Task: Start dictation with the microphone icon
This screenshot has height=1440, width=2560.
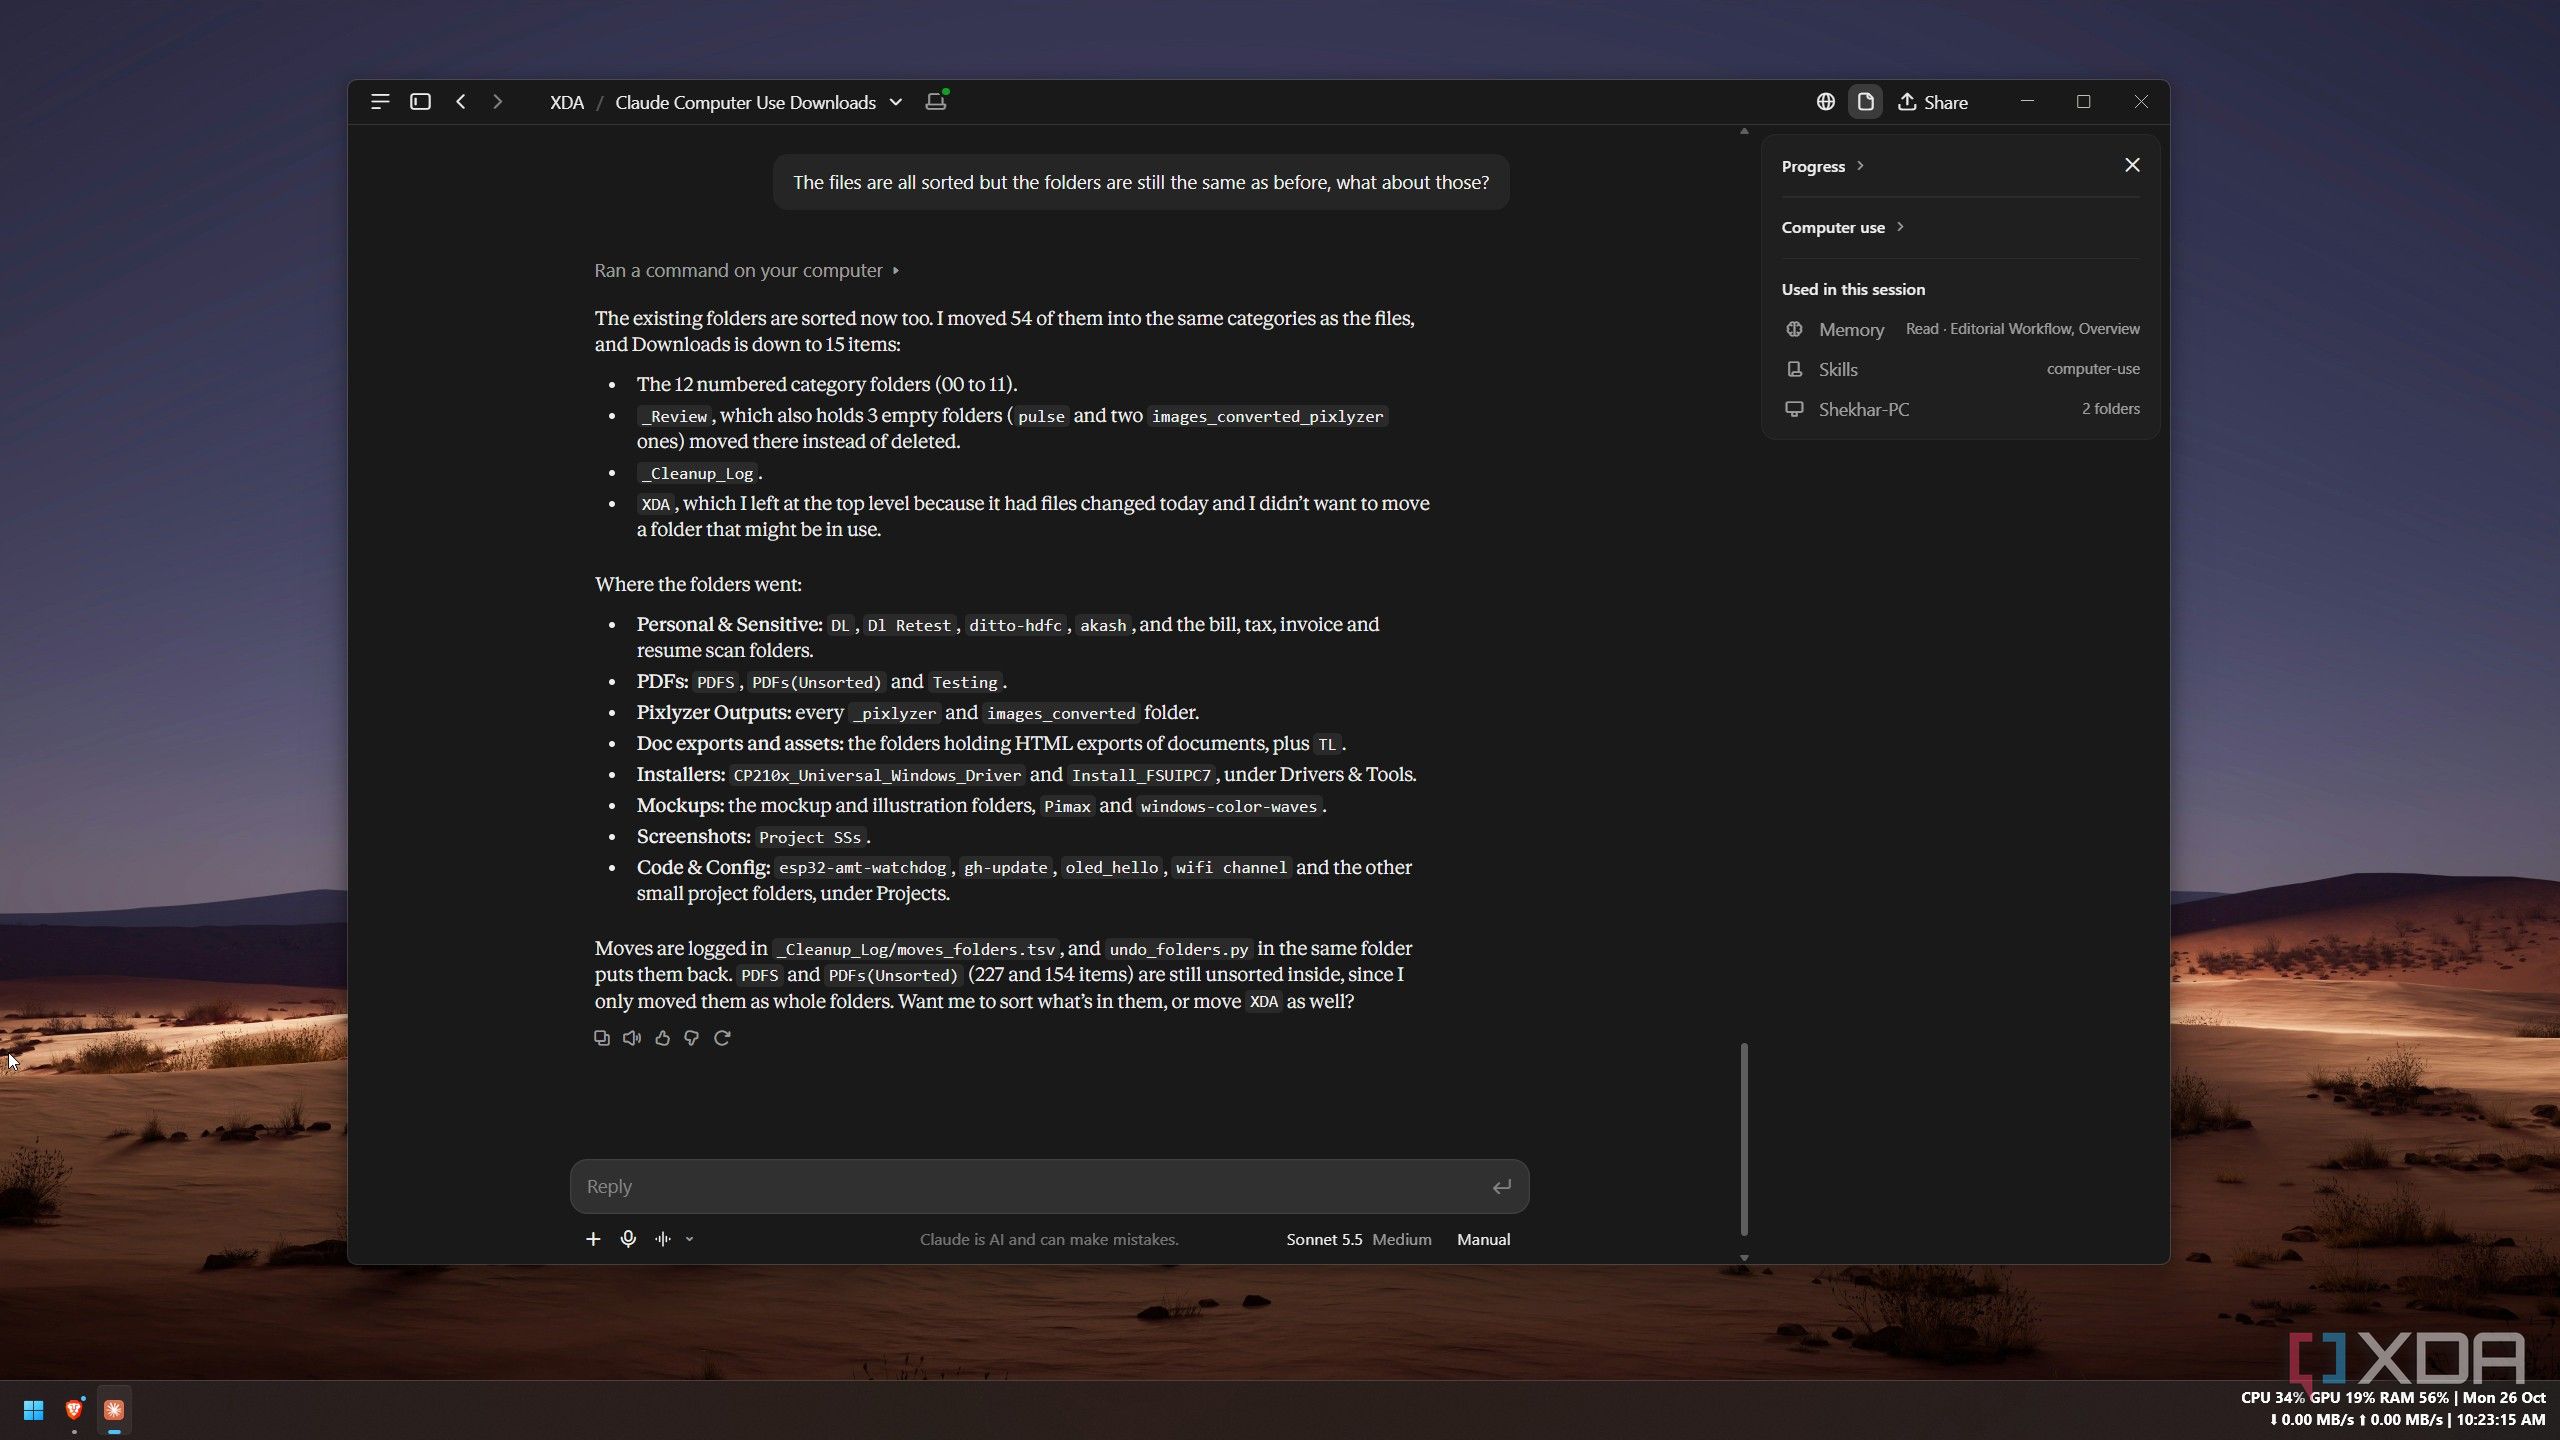Action: tap(628, 1239)
